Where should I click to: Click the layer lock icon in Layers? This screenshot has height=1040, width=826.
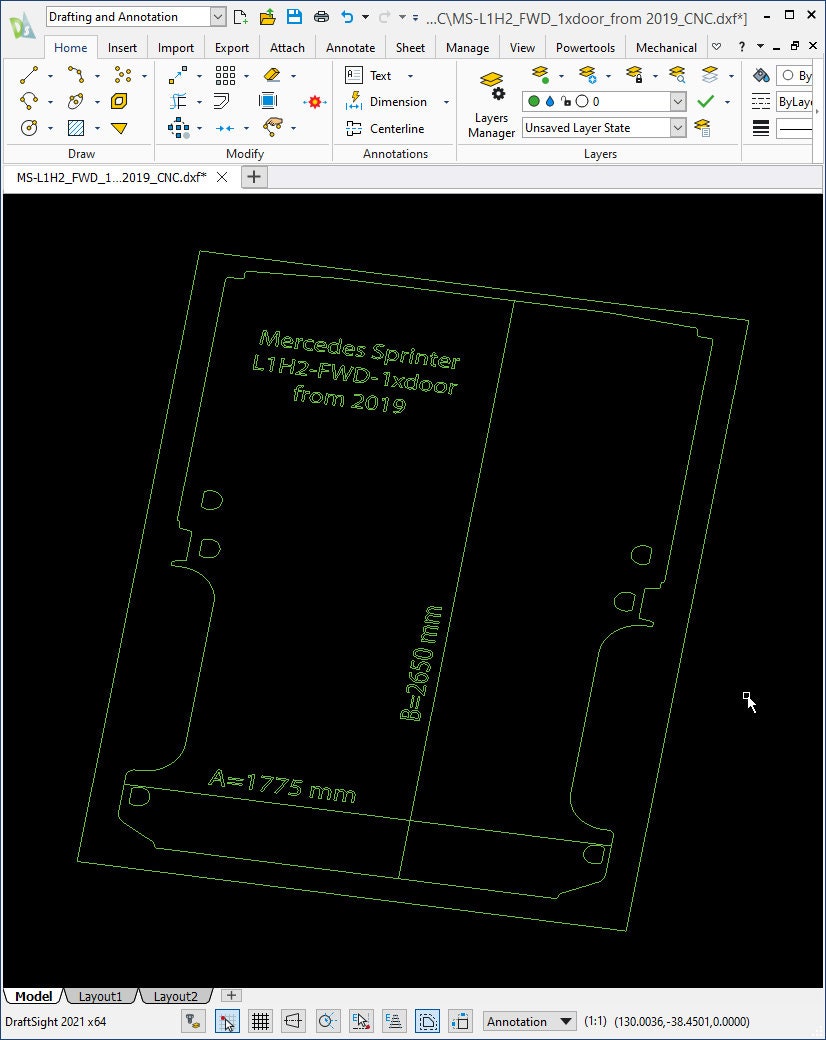[x=635, y=75]
